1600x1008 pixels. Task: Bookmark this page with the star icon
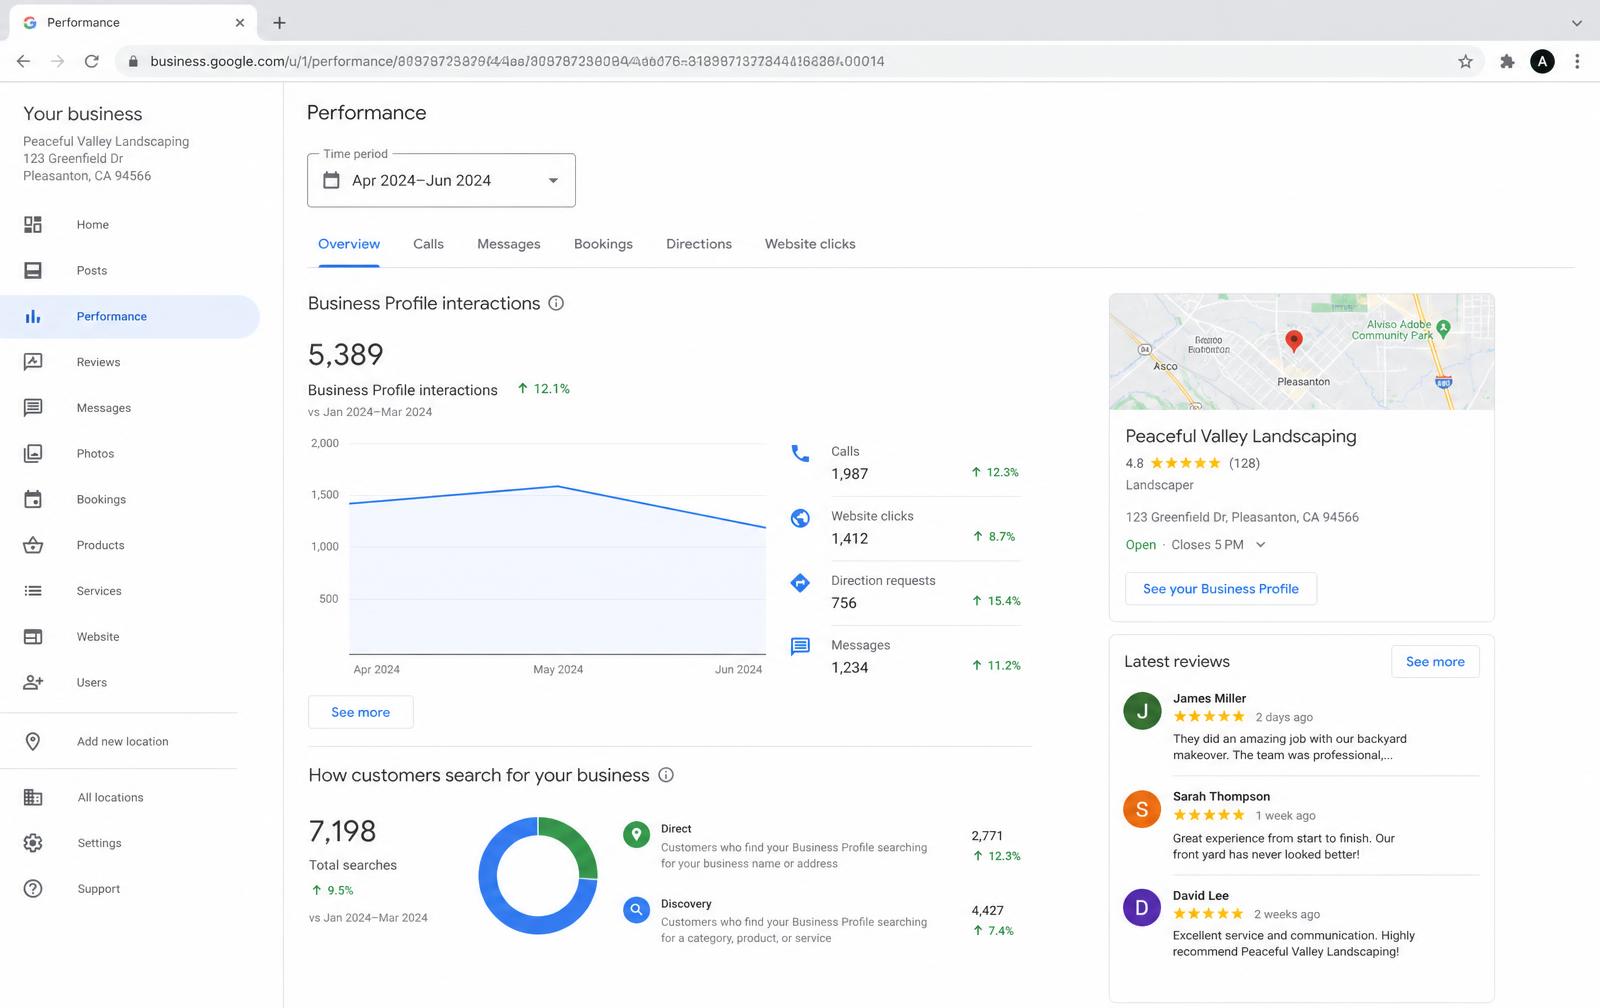tap(1465, 61)
